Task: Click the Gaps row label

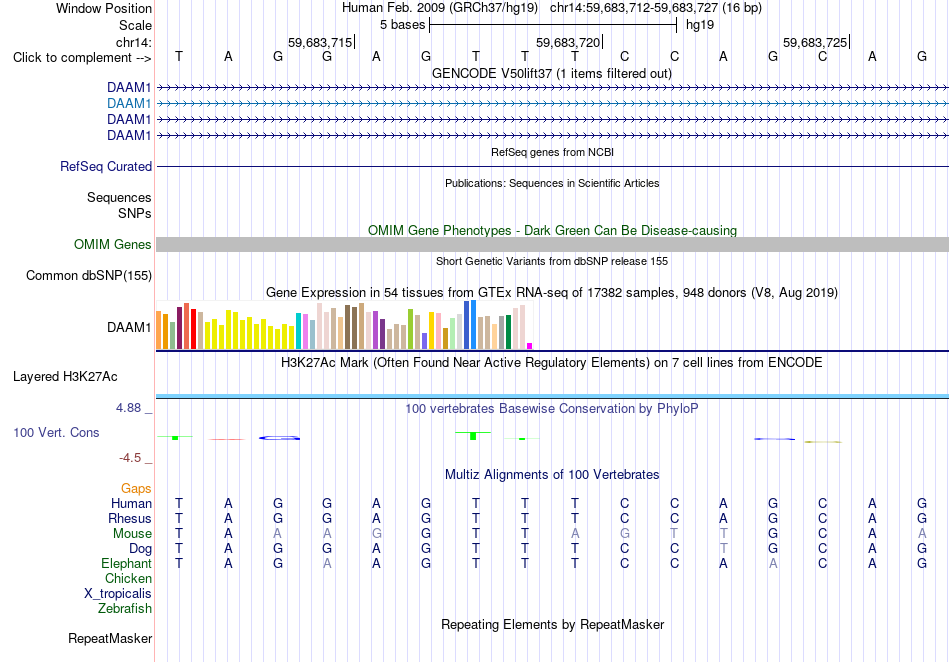Action: [136, 488]
